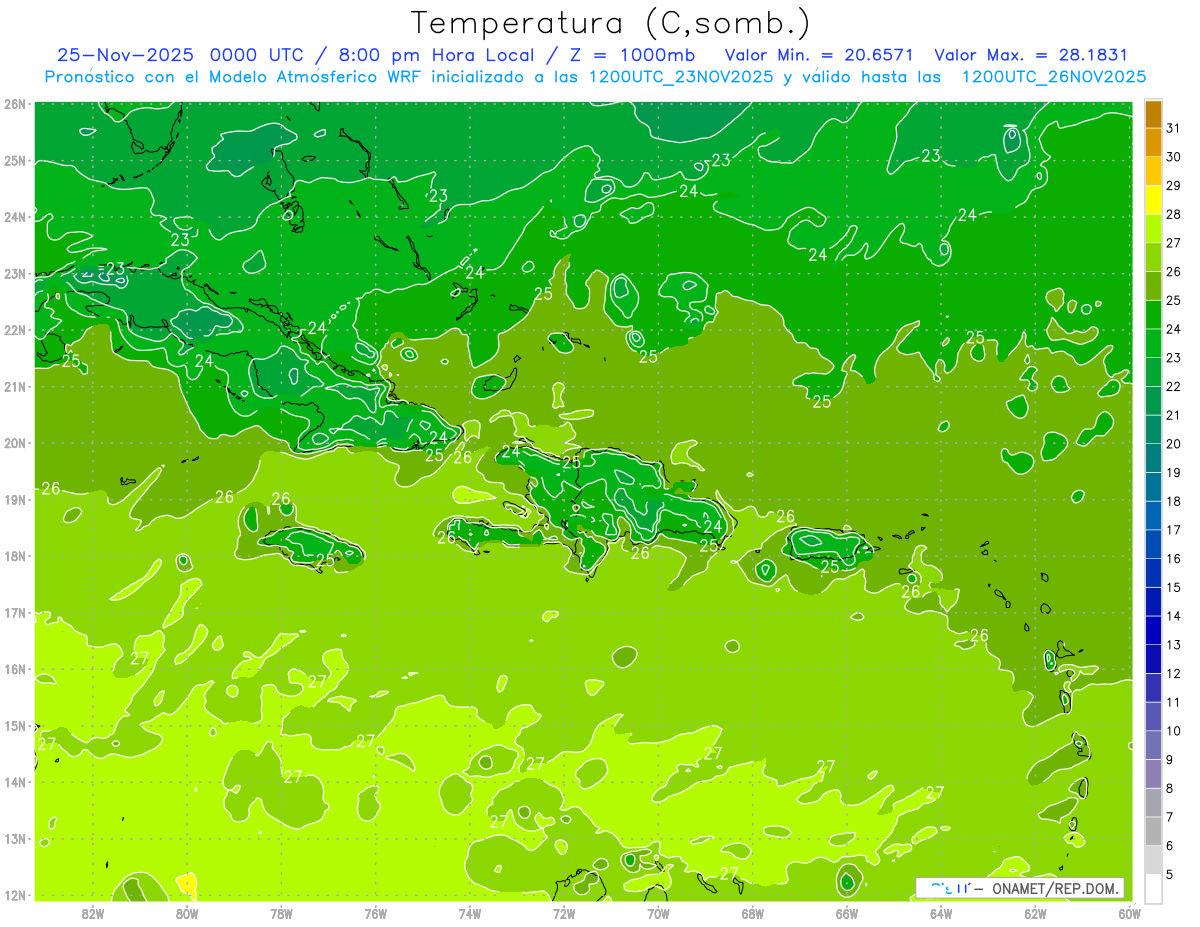Viewport: 1200px width, 927px height.
Task: Click the '25N' latitude axis label
Action: (x=15, y=160)
